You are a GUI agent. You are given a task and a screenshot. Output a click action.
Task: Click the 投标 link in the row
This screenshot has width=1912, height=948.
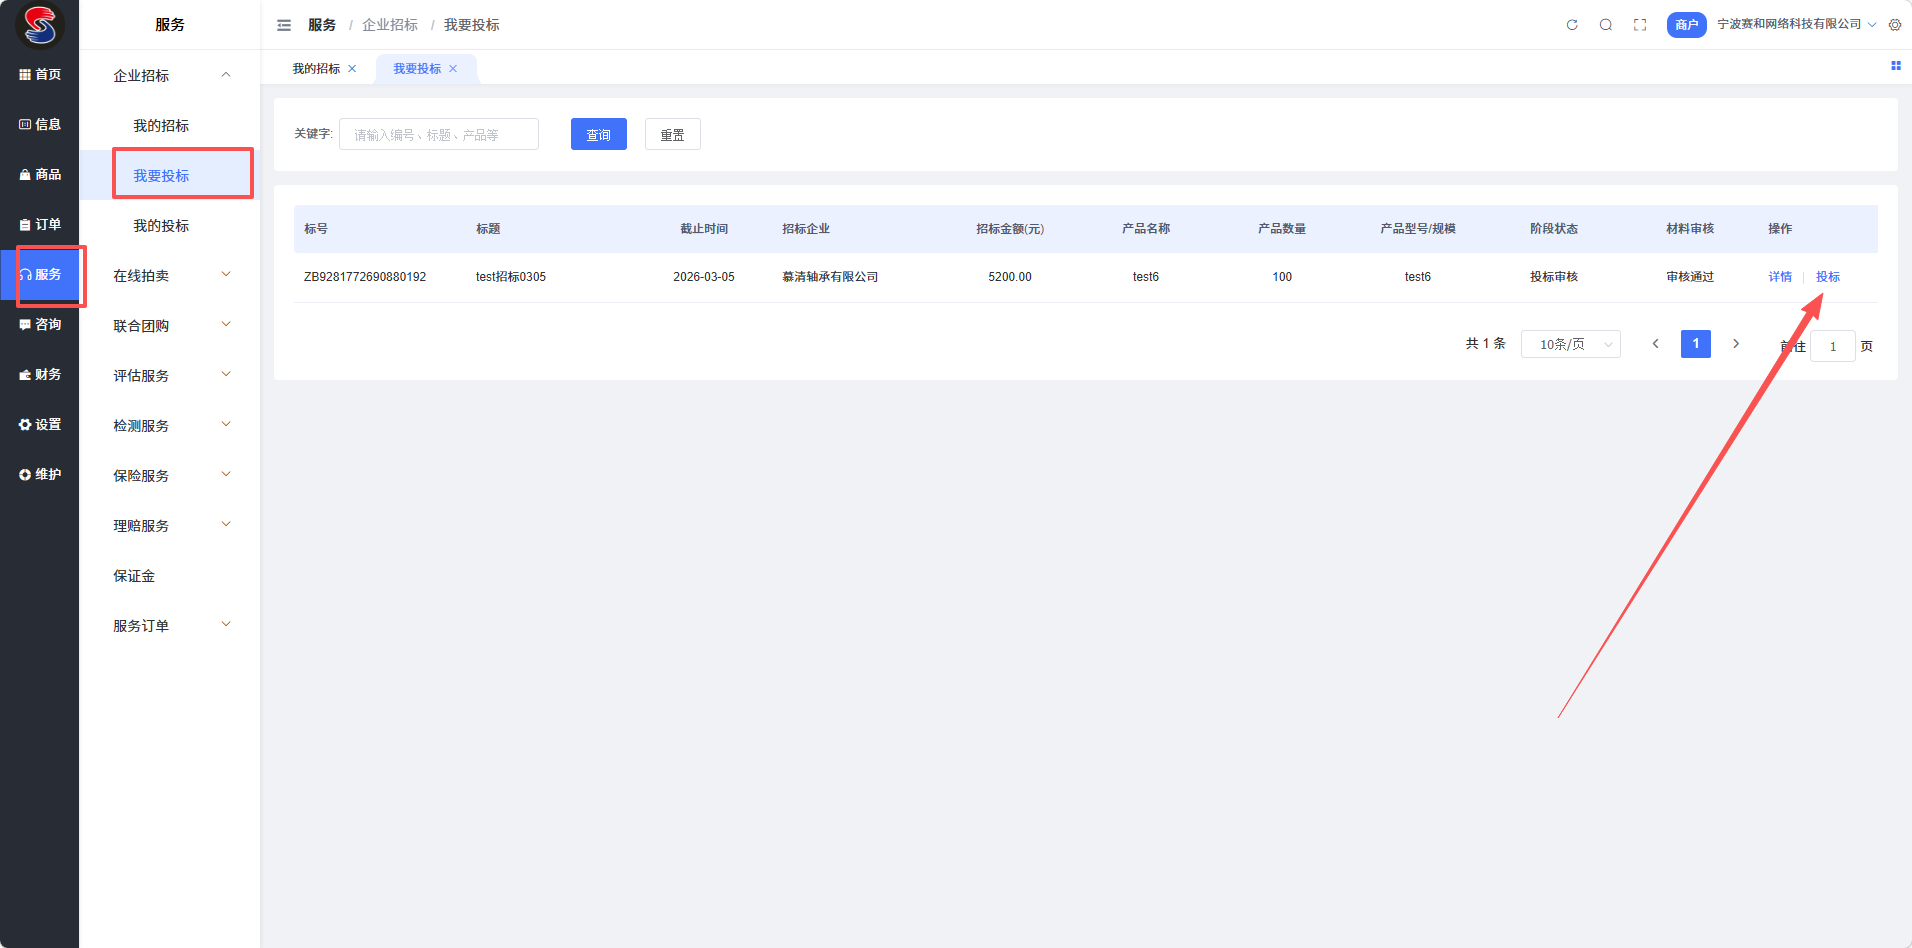1827,277
